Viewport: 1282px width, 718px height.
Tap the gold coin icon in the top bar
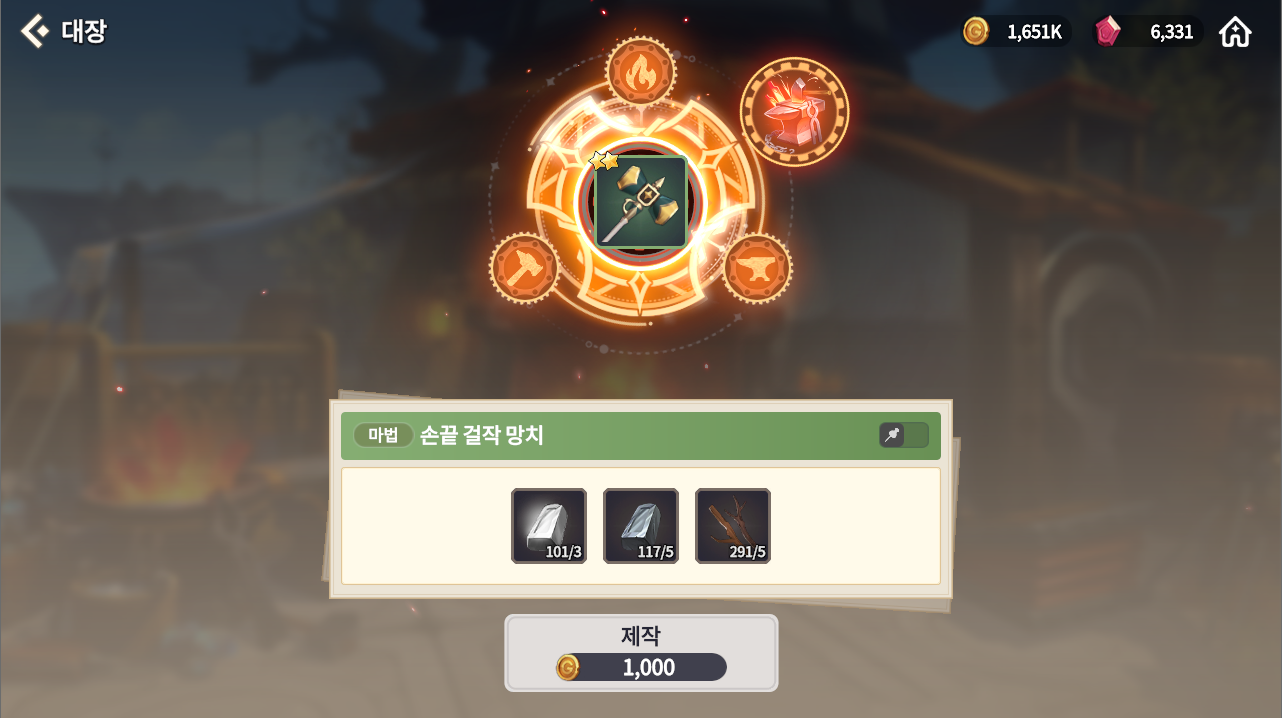(976, 31)
